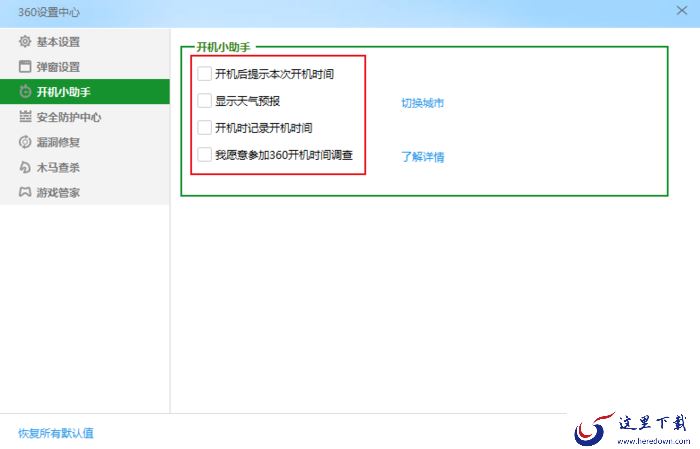
Task: Click the 我愿意参加360开机时间调查 label text
Action: (284, 155)
